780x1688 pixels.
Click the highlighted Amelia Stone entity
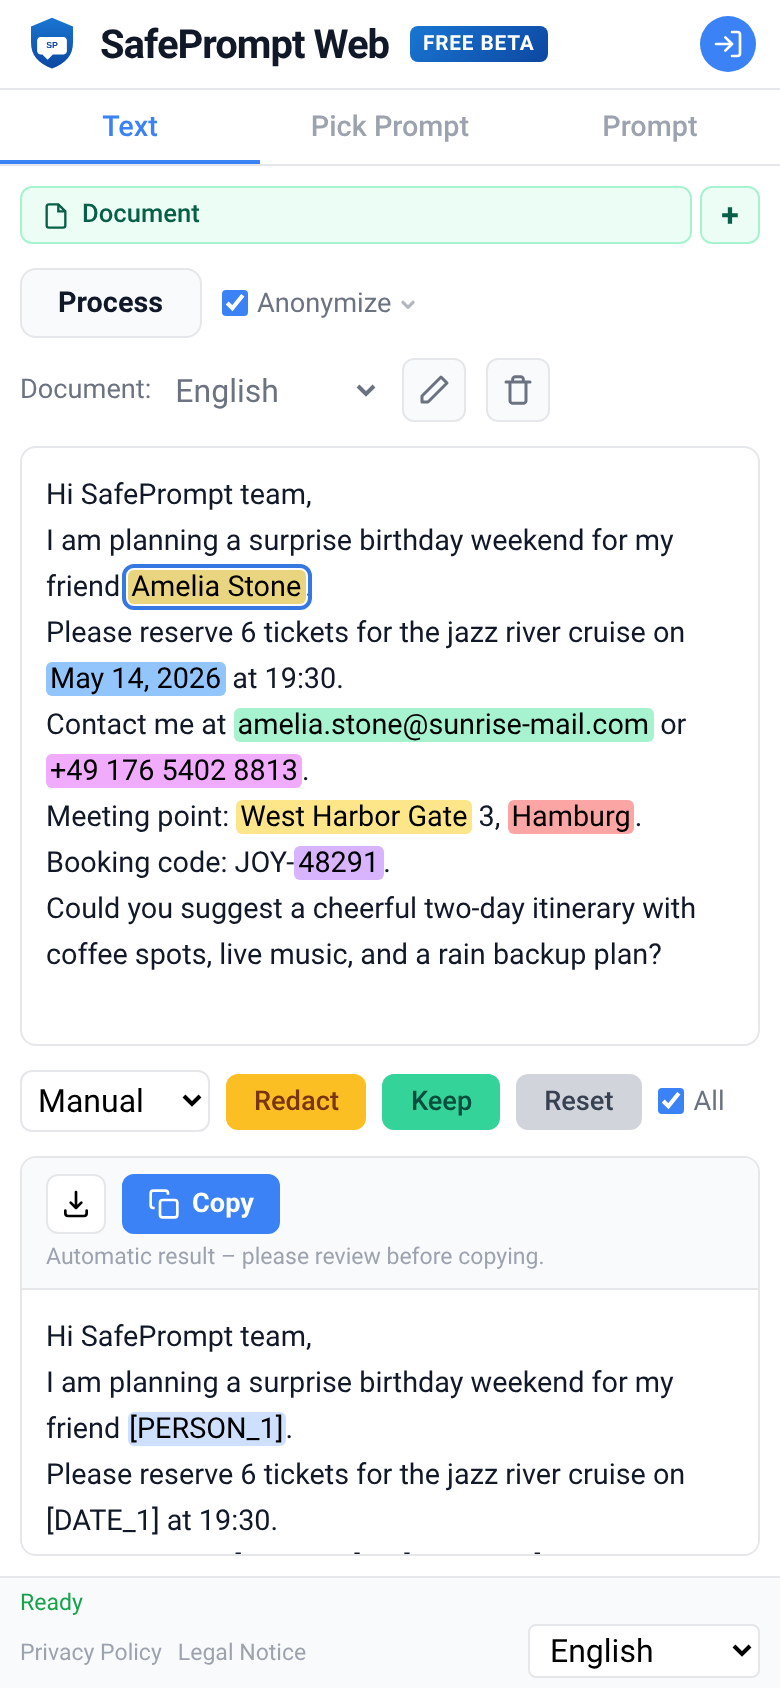tap(216, 587)
